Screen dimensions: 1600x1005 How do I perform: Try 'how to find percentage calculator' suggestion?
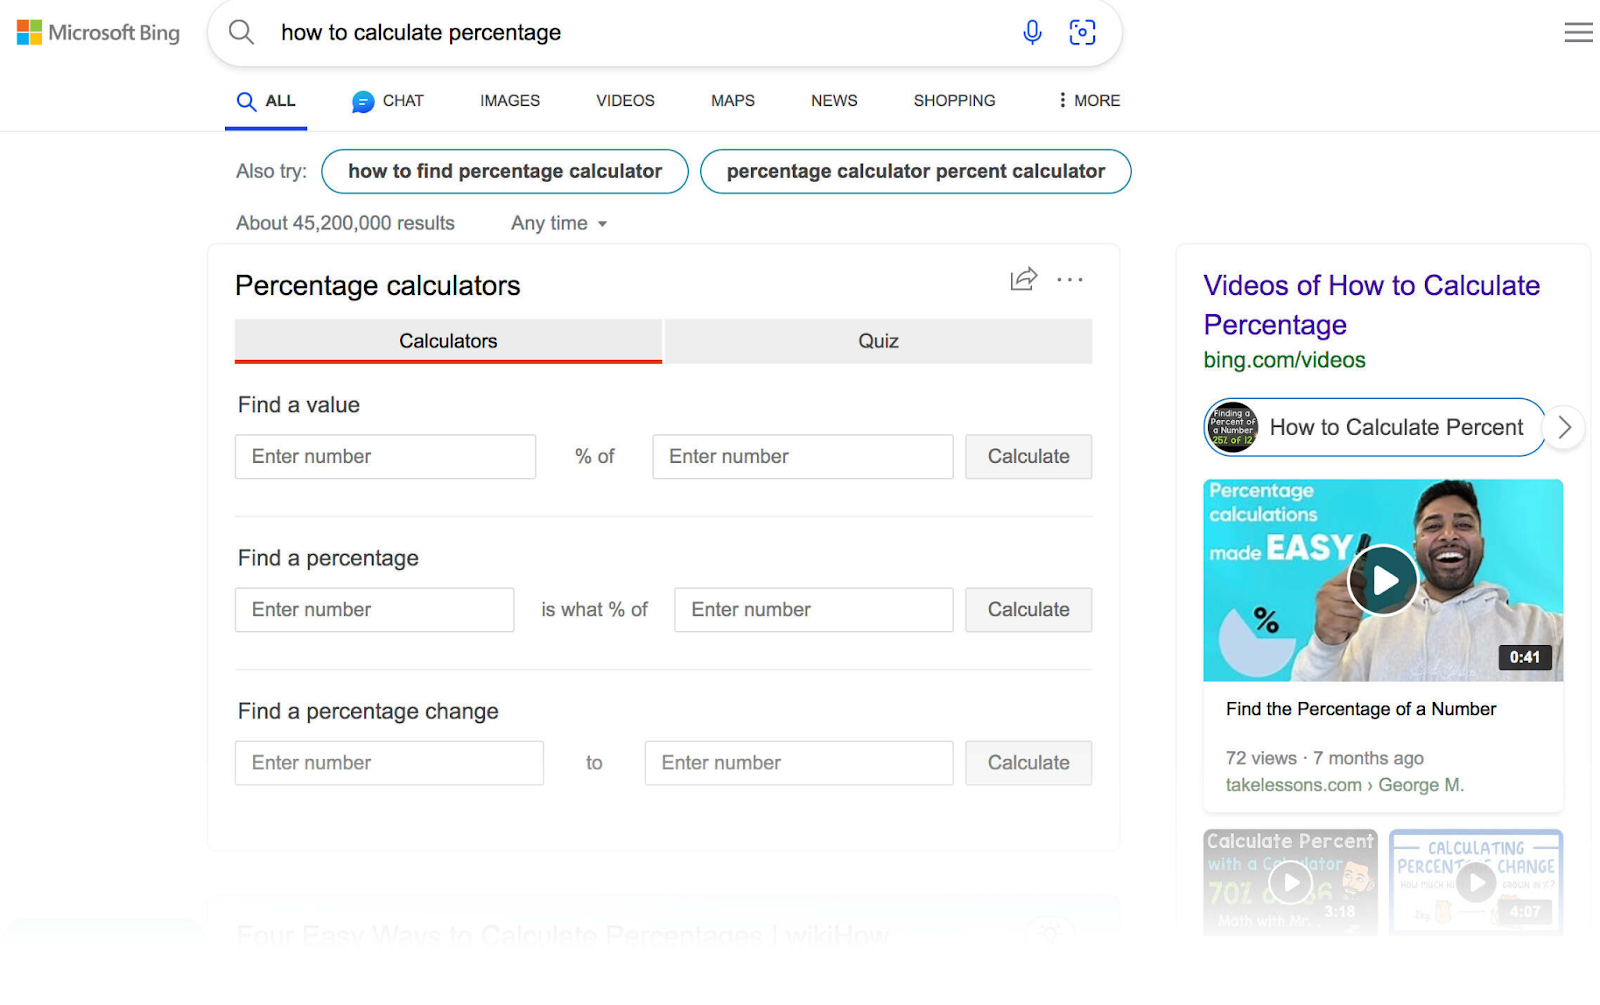coord(505,171)
